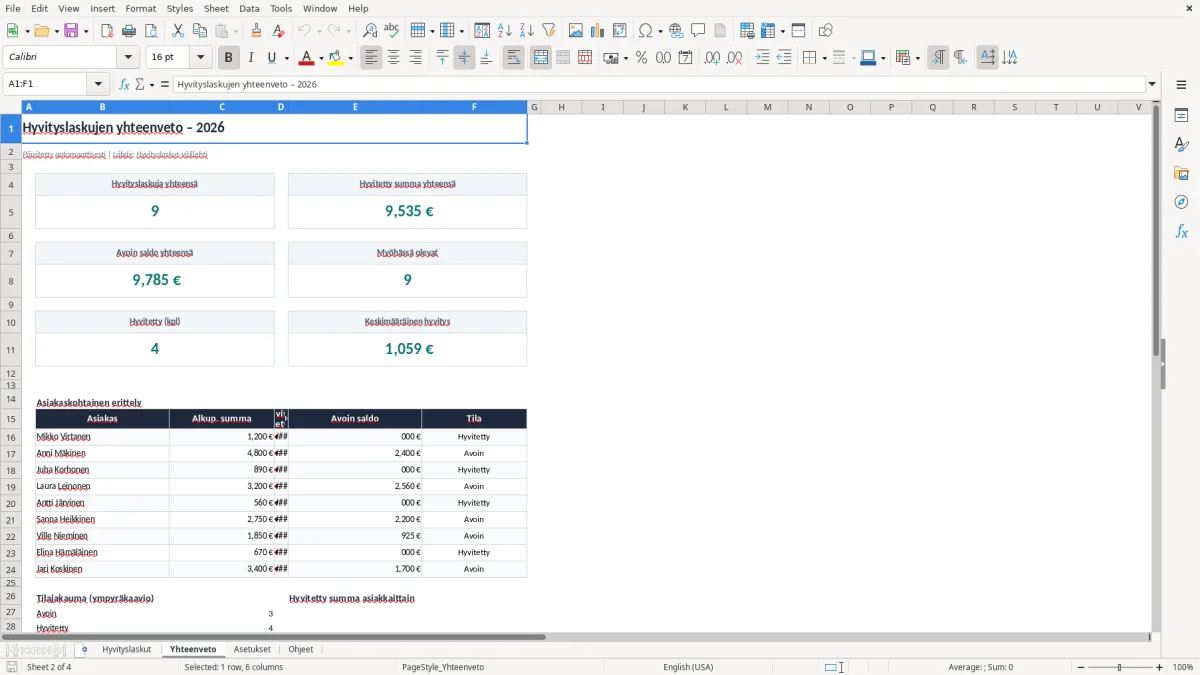Click the Sort Descending icon
The width and height of the screenshot is (1200, 675).
click(527, 31)
